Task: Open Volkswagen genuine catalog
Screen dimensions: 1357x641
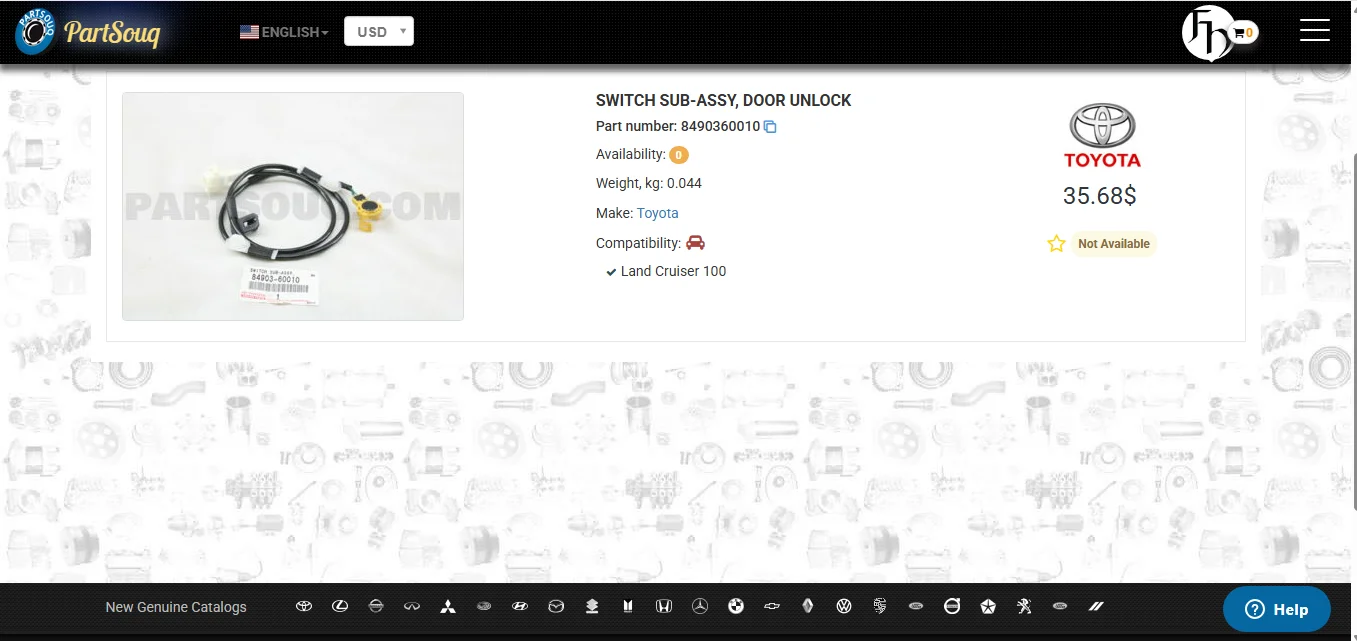Action: (x=844, y=606)
